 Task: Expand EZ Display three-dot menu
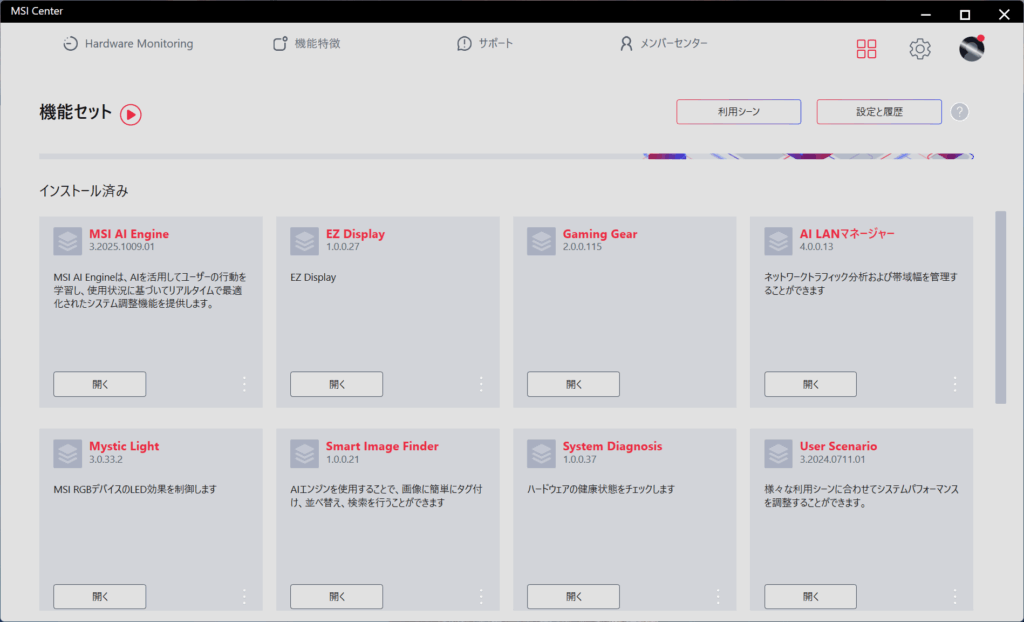pos(481,384)
